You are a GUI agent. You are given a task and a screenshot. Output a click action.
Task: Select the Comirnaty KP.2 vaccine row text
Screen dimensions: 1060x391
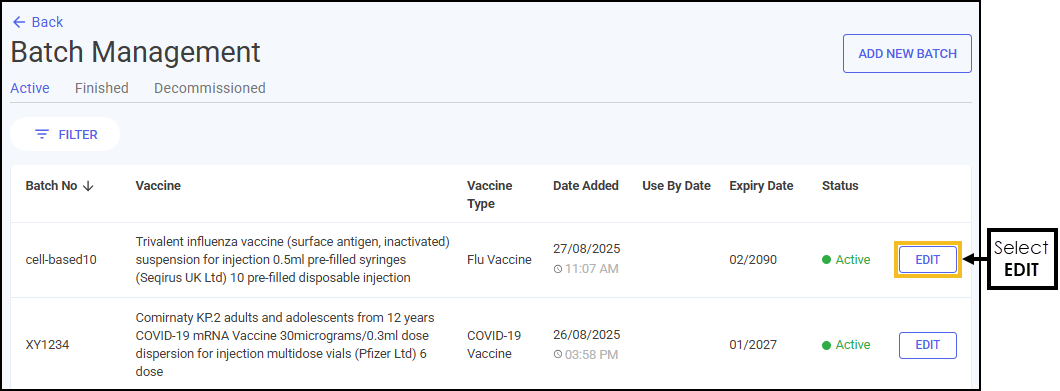[286, 345]
